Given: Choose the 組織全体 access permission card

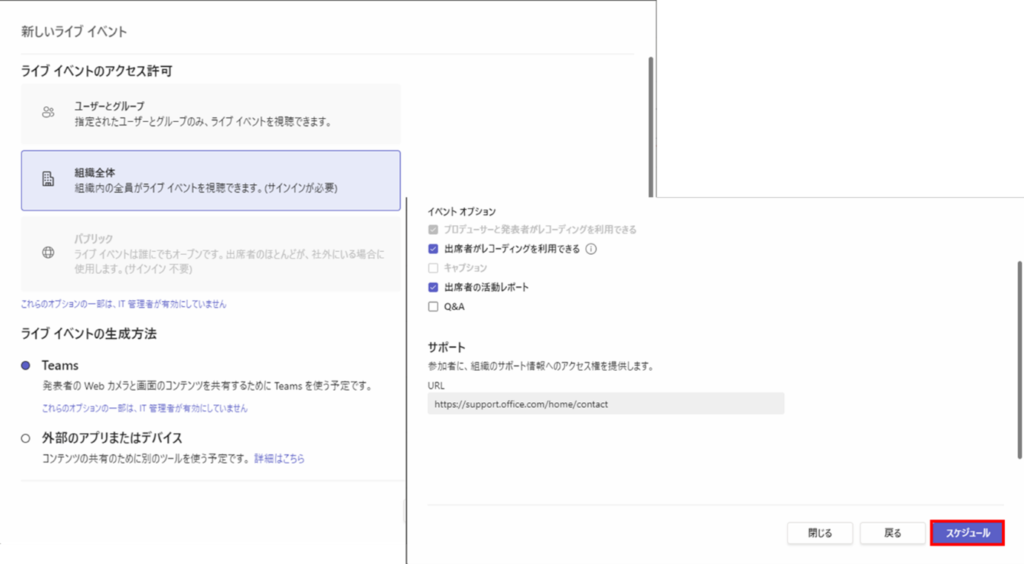Looking at the screenshot, I should [x=210, y=180].
